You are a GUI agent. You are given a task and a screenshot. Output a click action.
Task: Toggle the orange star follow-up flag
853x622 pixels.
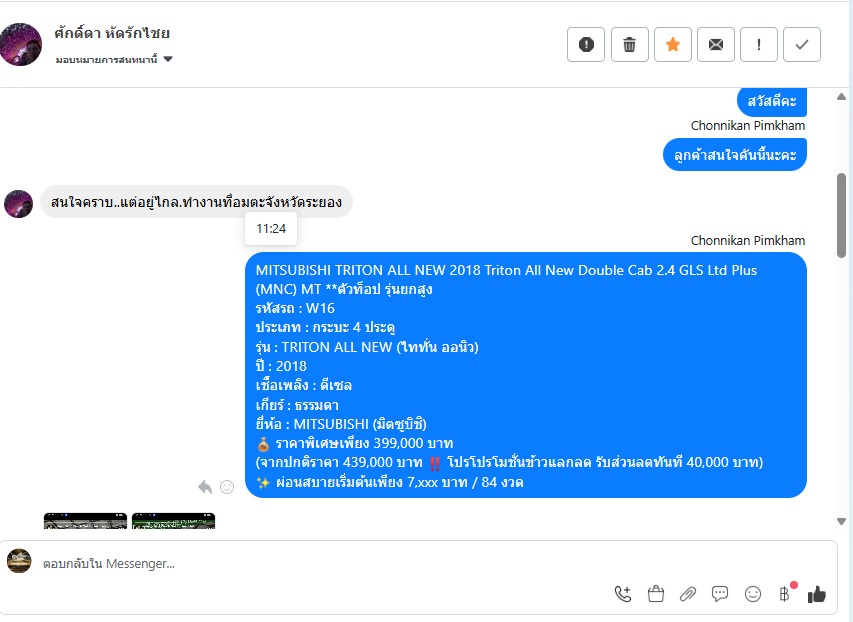click(672, 44)
